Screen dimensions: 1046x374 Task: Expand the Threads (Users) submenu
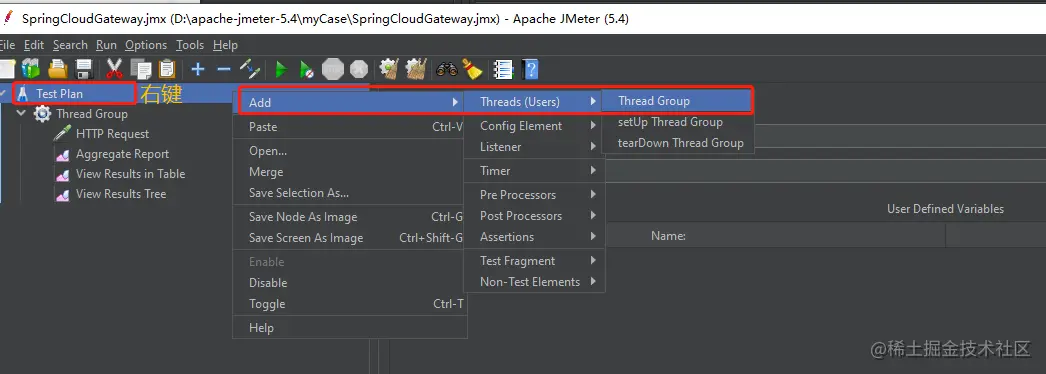(534, 102)
